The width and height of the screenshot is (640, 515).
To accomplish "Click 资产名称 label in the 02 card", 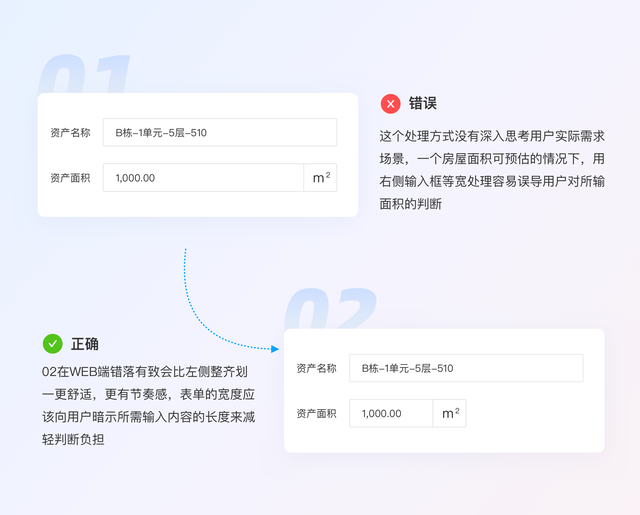I will tap(316, 368).
